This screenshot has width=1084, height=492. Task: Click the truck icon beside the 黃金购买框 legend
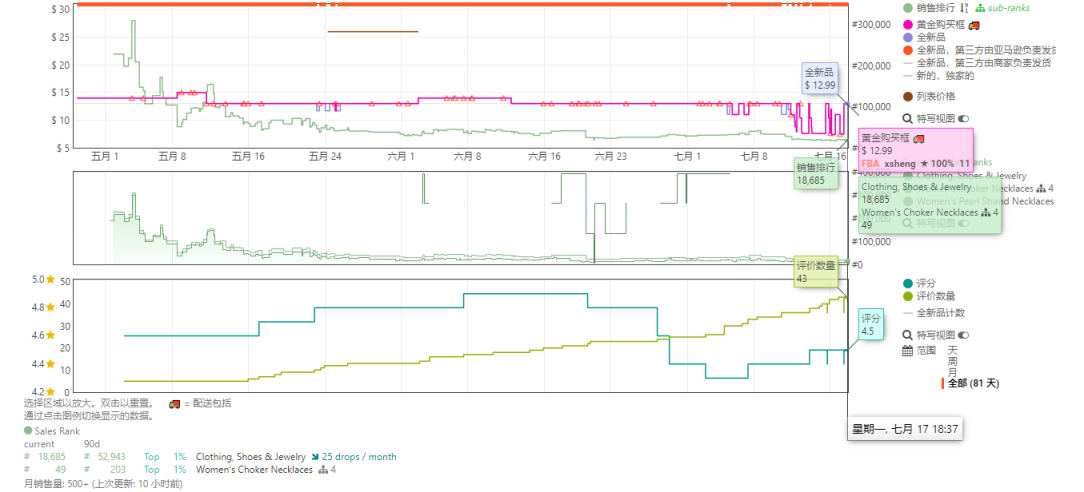click(974, 25)
